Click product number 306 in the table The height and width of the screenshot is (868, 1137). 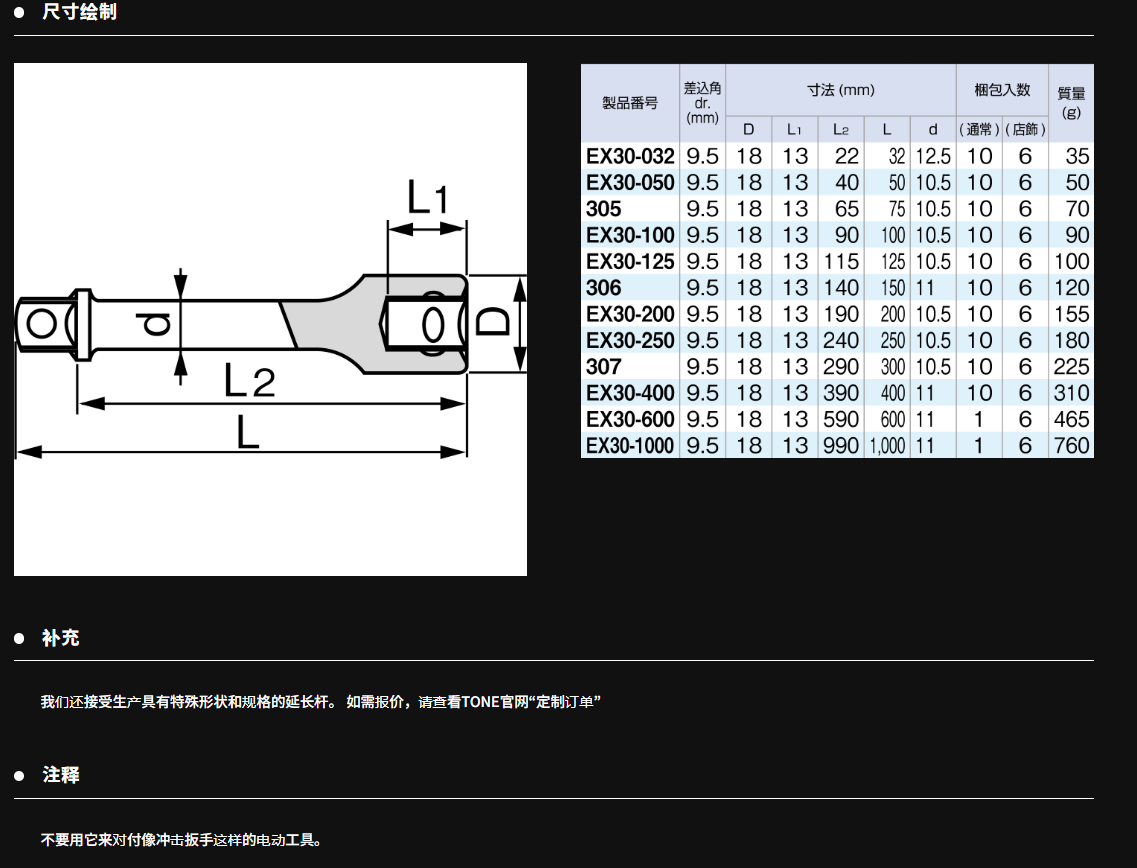(604, 288)
